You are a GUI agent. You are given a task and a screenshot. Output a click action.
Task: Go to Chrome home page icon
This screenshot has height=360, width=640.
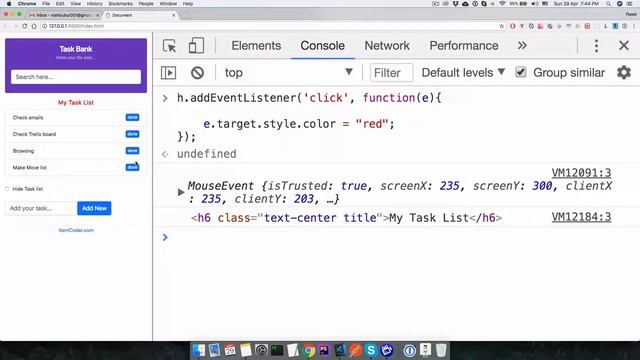coord(34,26)
